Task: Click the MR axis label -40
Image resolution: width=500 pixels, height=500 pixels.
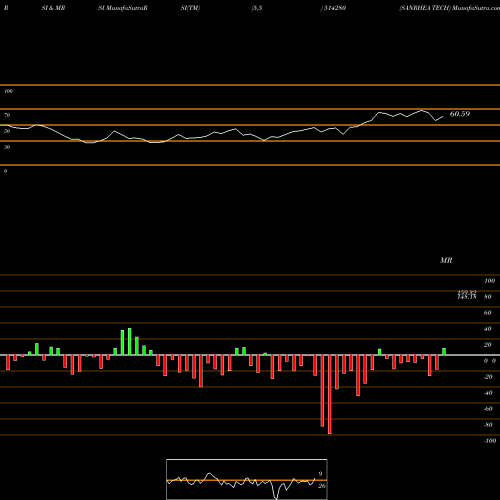Action: [488, 393]
